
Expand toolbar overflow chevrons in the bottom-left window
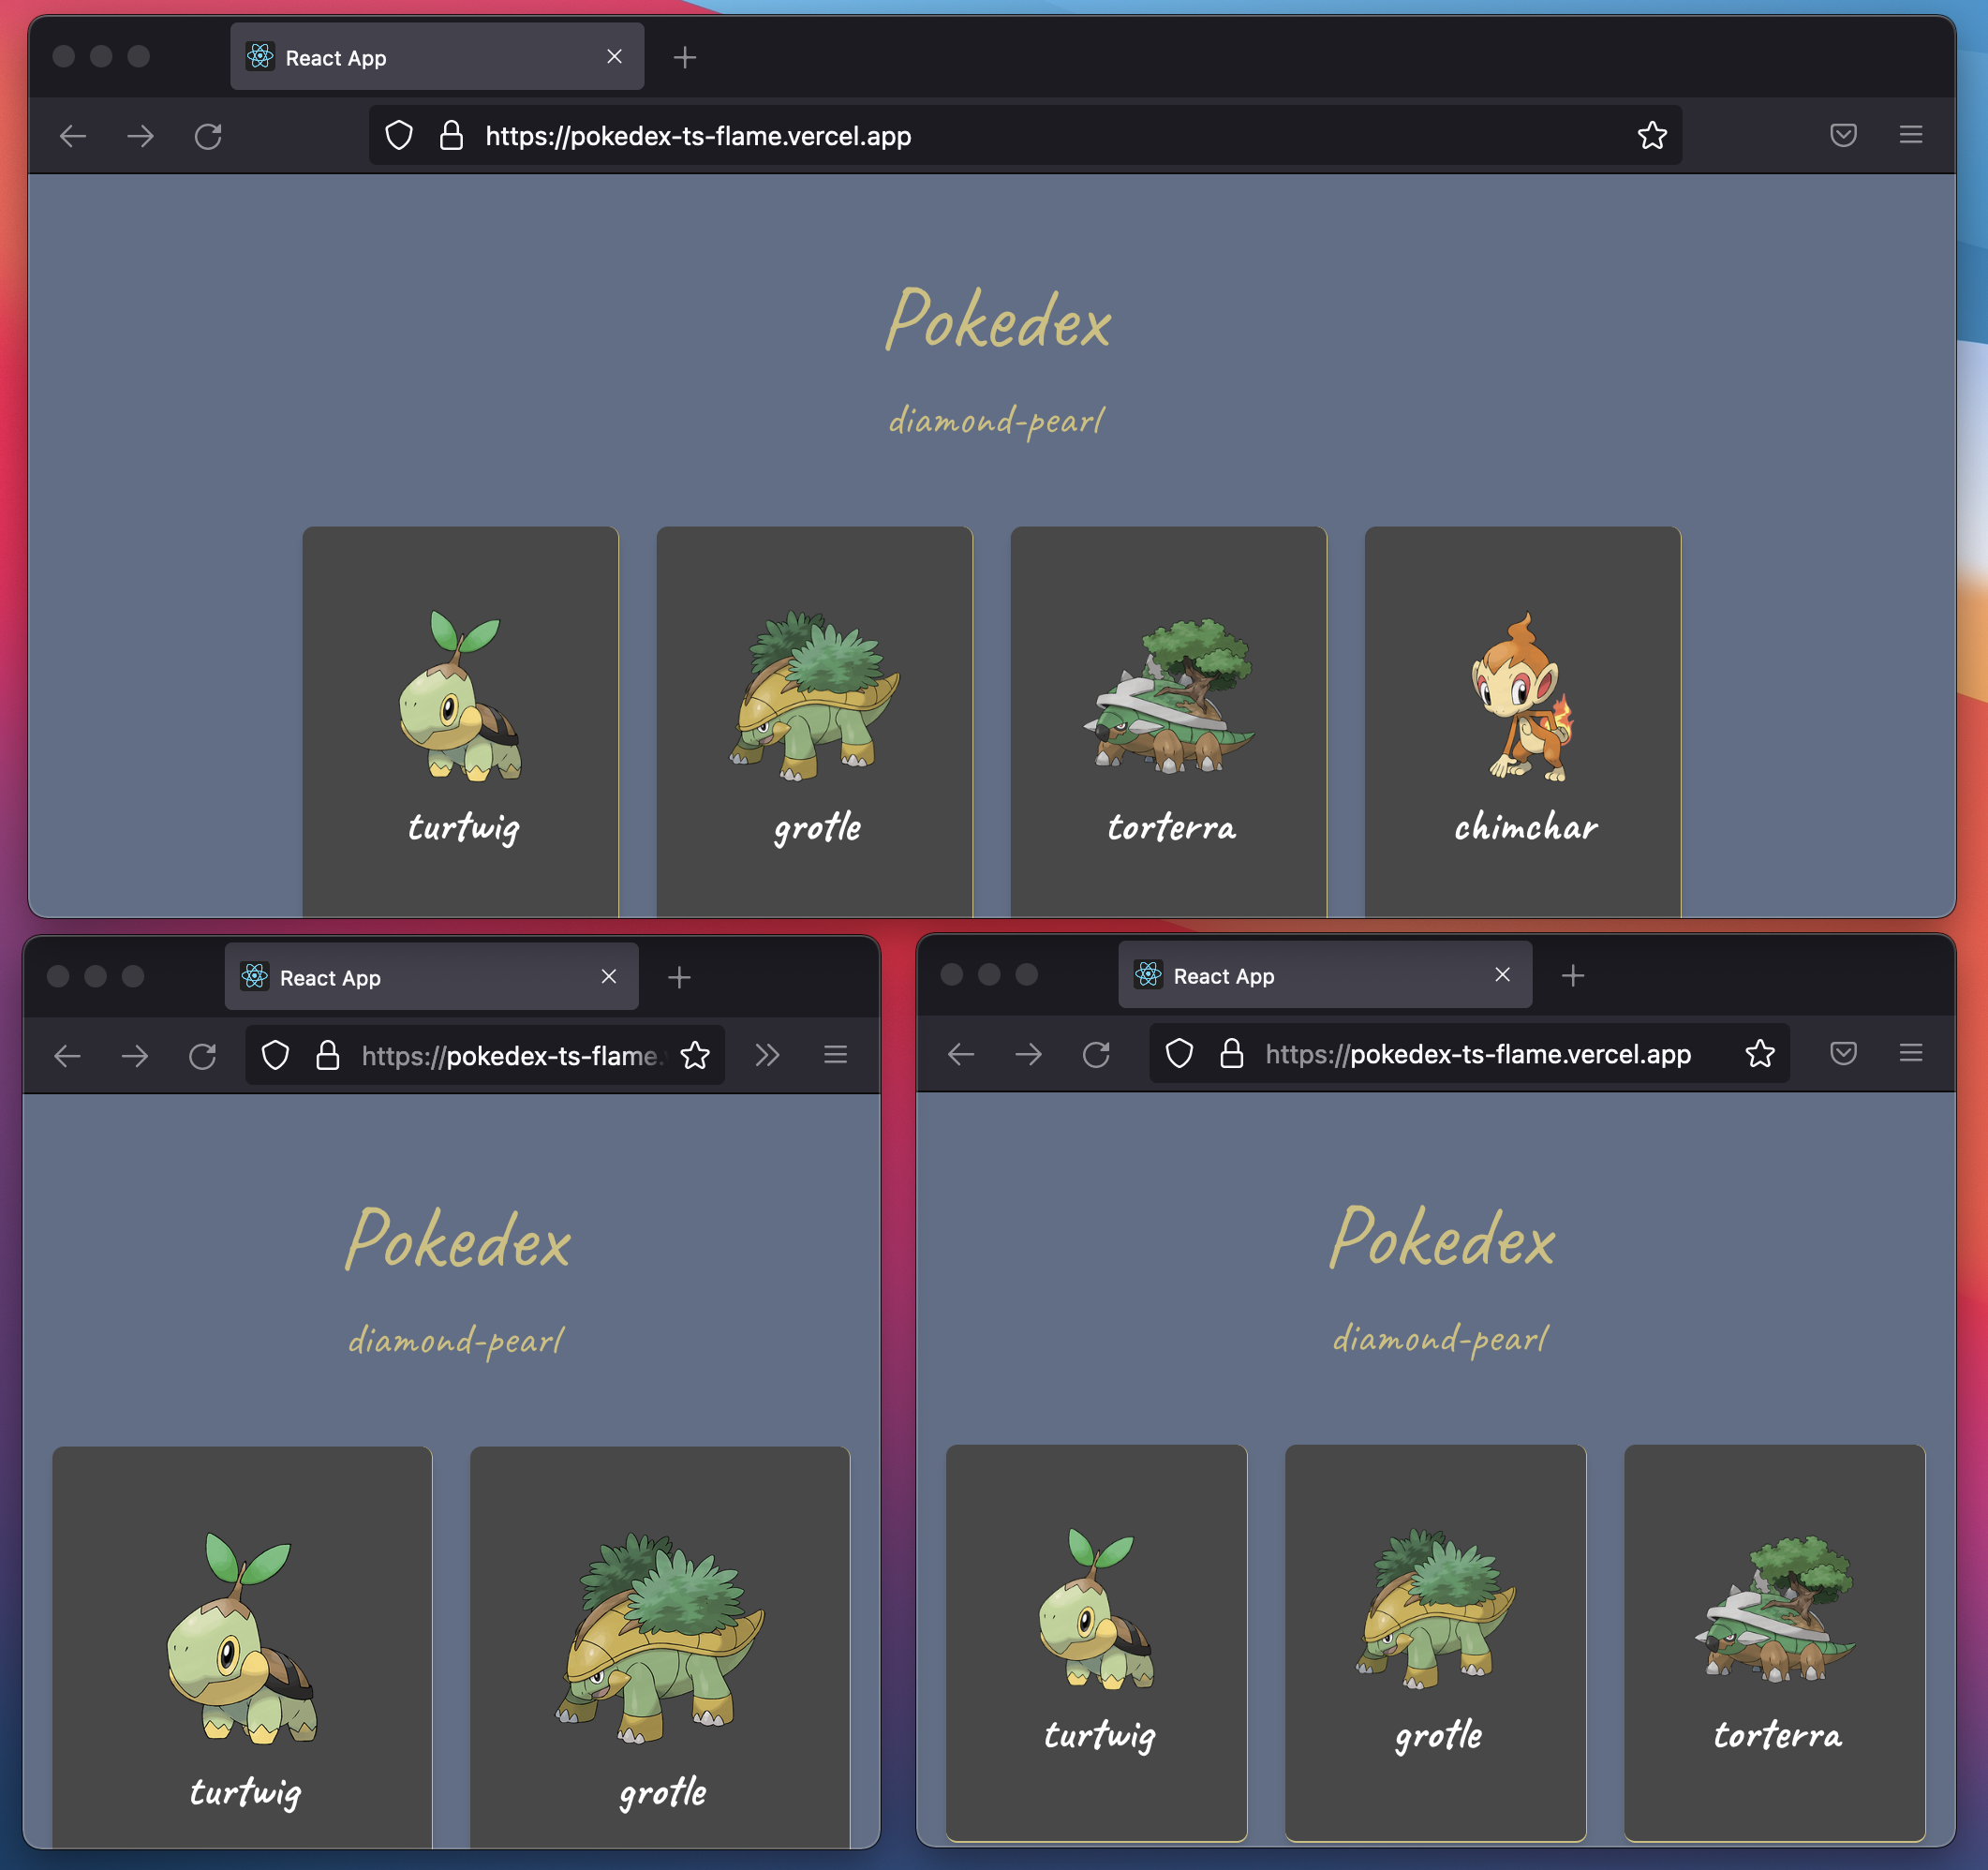(767, 1055)
